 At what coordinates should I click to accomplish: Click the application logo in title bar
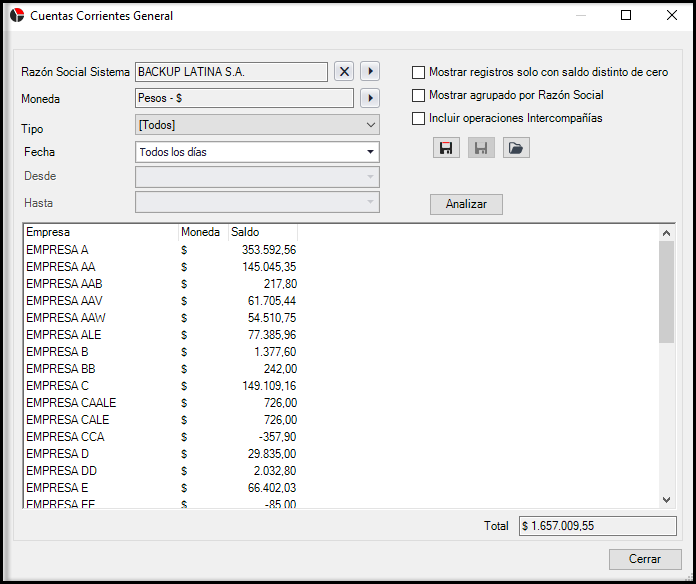pyautogui.click(x=17, y=15)
